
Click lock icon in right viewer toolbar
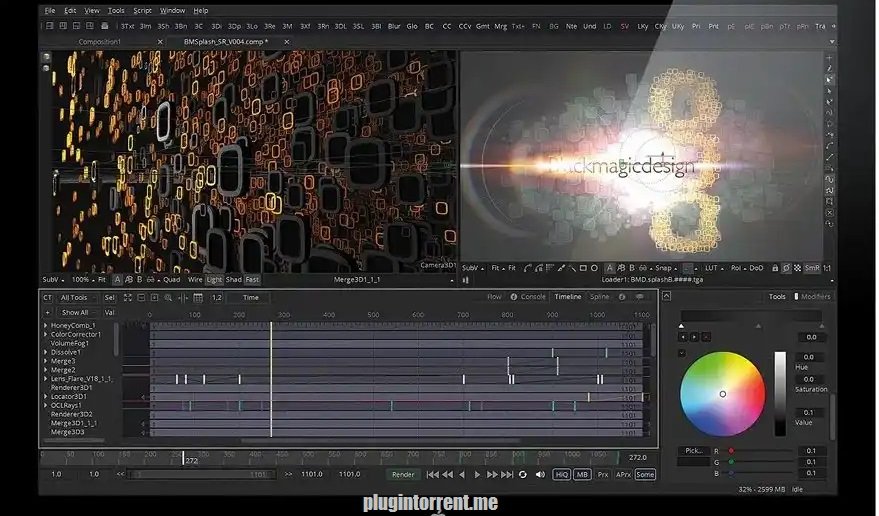(775, 269)
